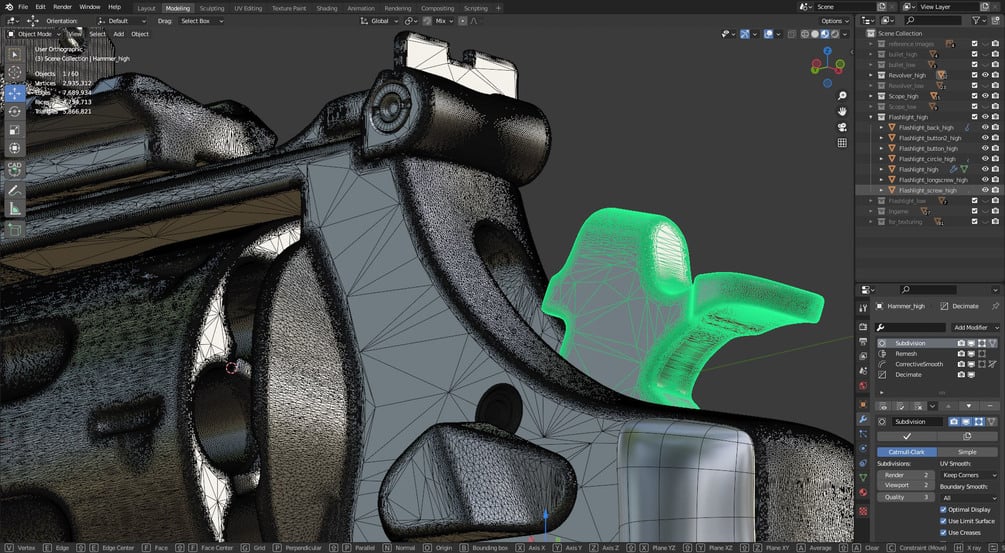Duplicate the Subdivision modifier with copy button
Viewport: 1005px width, 553px height.
click(967, 436)
